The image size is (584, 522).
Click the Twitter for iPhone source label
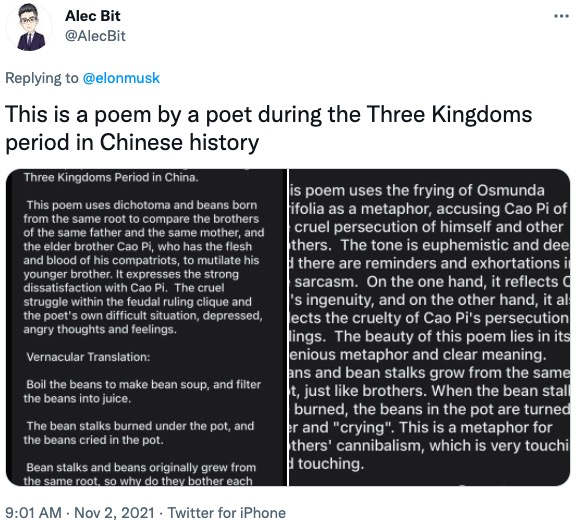coord(226,513)
